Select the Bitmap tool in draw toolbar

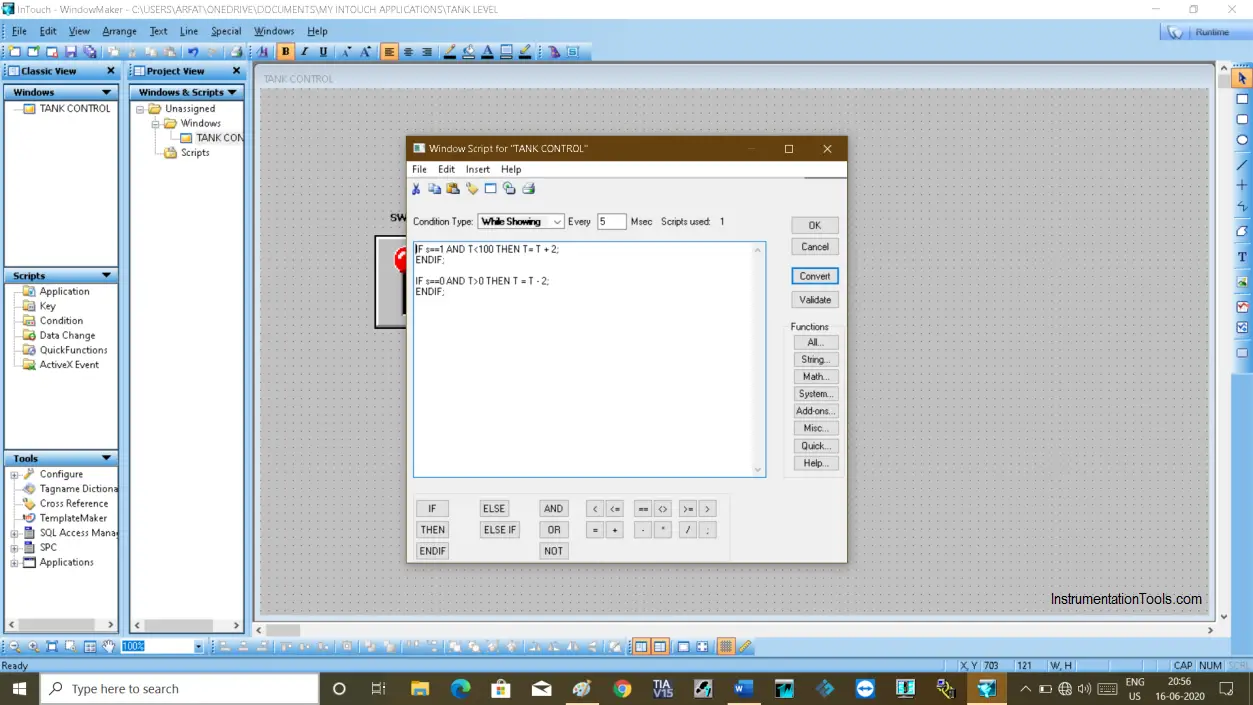[x=1242, y=282]
